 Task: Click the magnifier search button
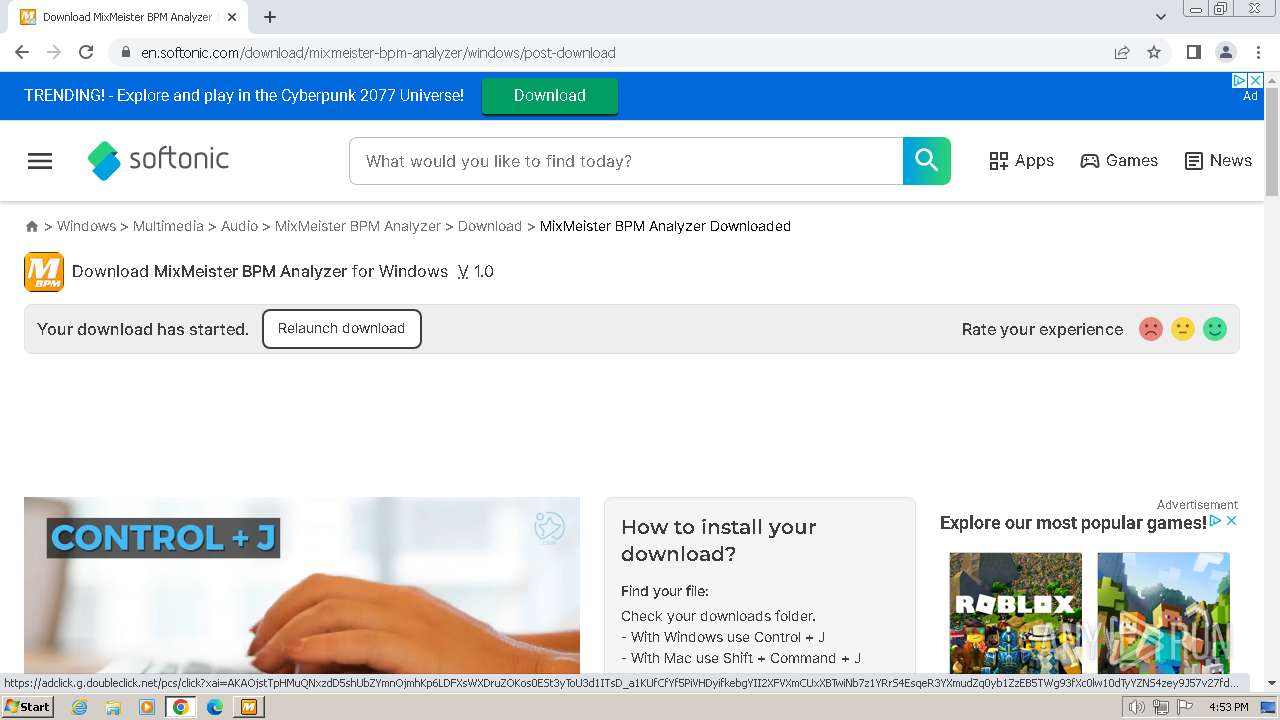[x=927, y=161]
